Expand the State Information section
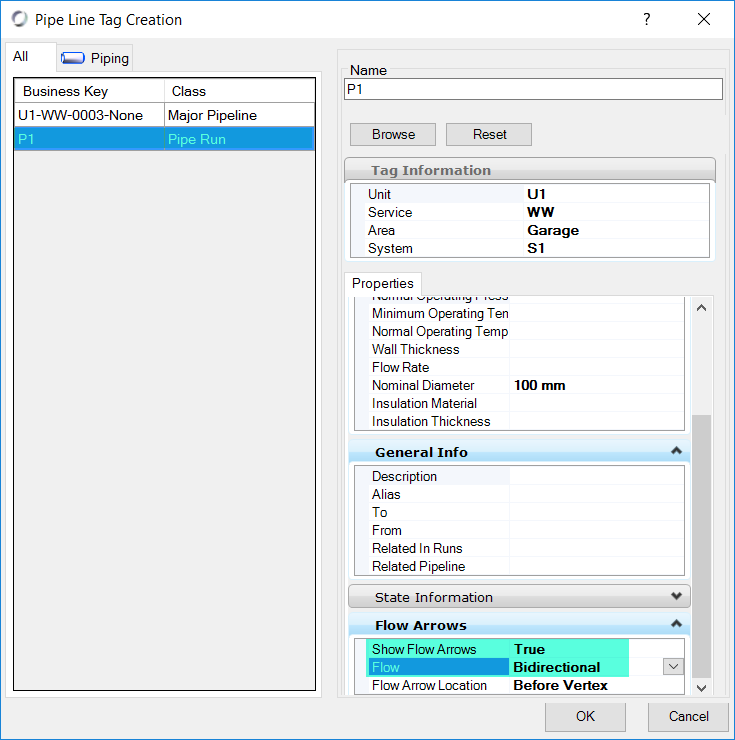This screenshot has width=735, height=740. (677, 597)
